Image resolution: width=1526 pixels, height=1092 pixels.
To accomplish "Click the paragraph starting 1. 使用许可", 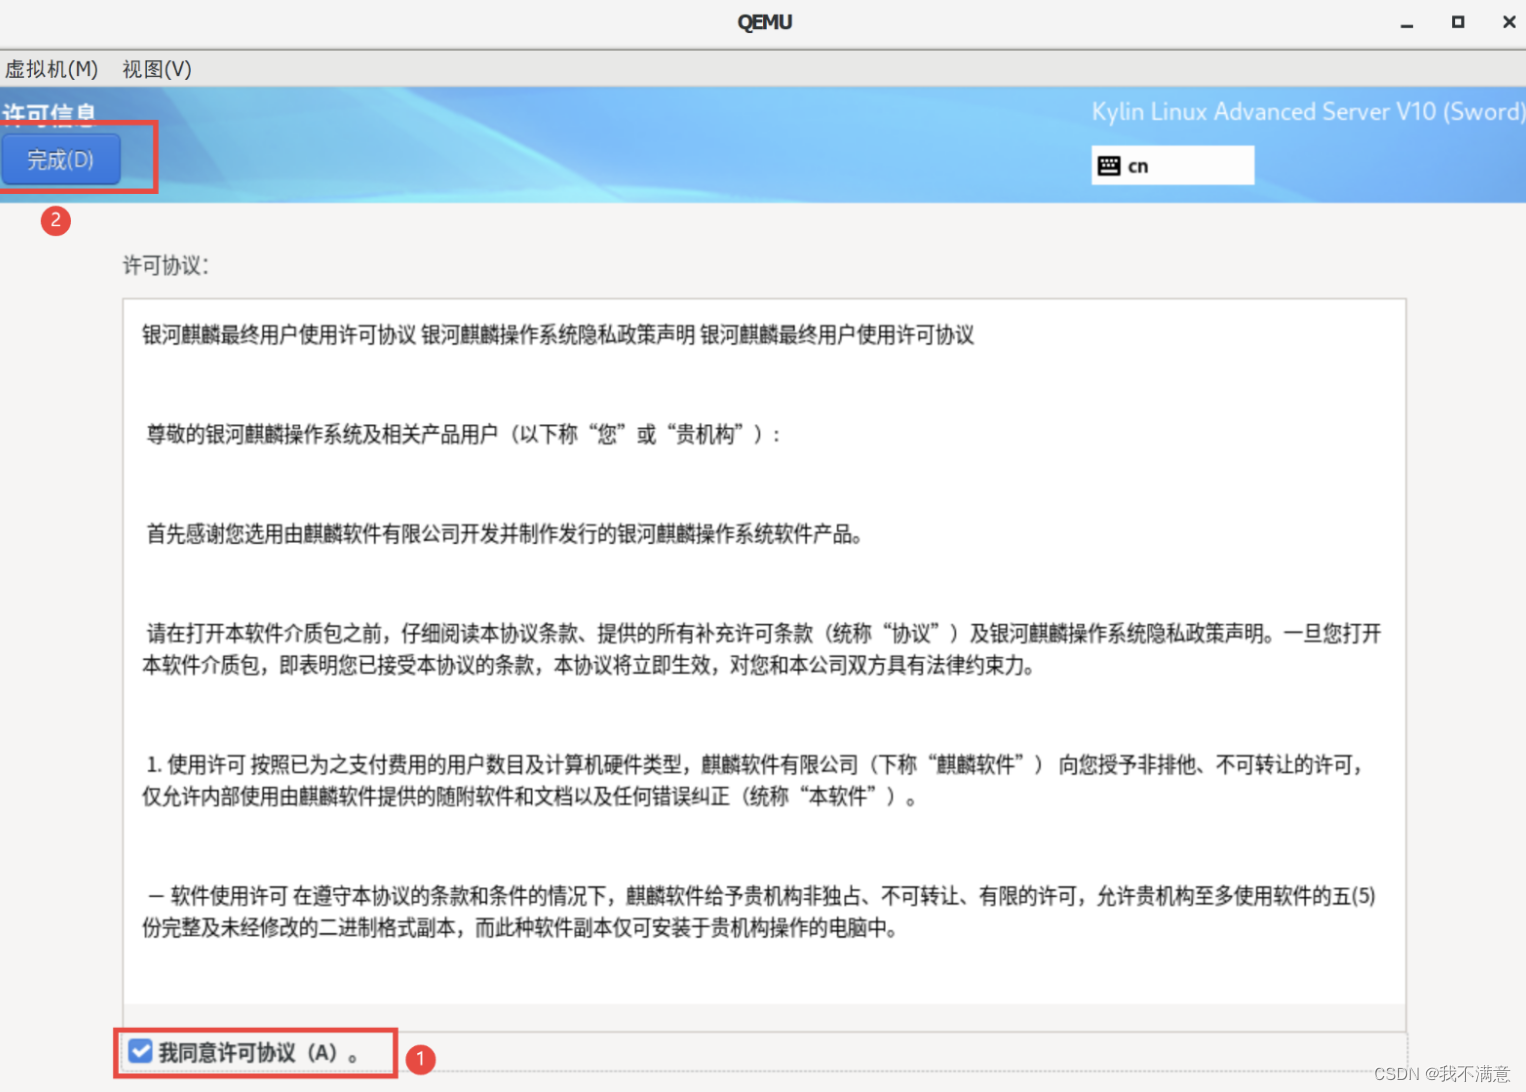I will (755, 781).
